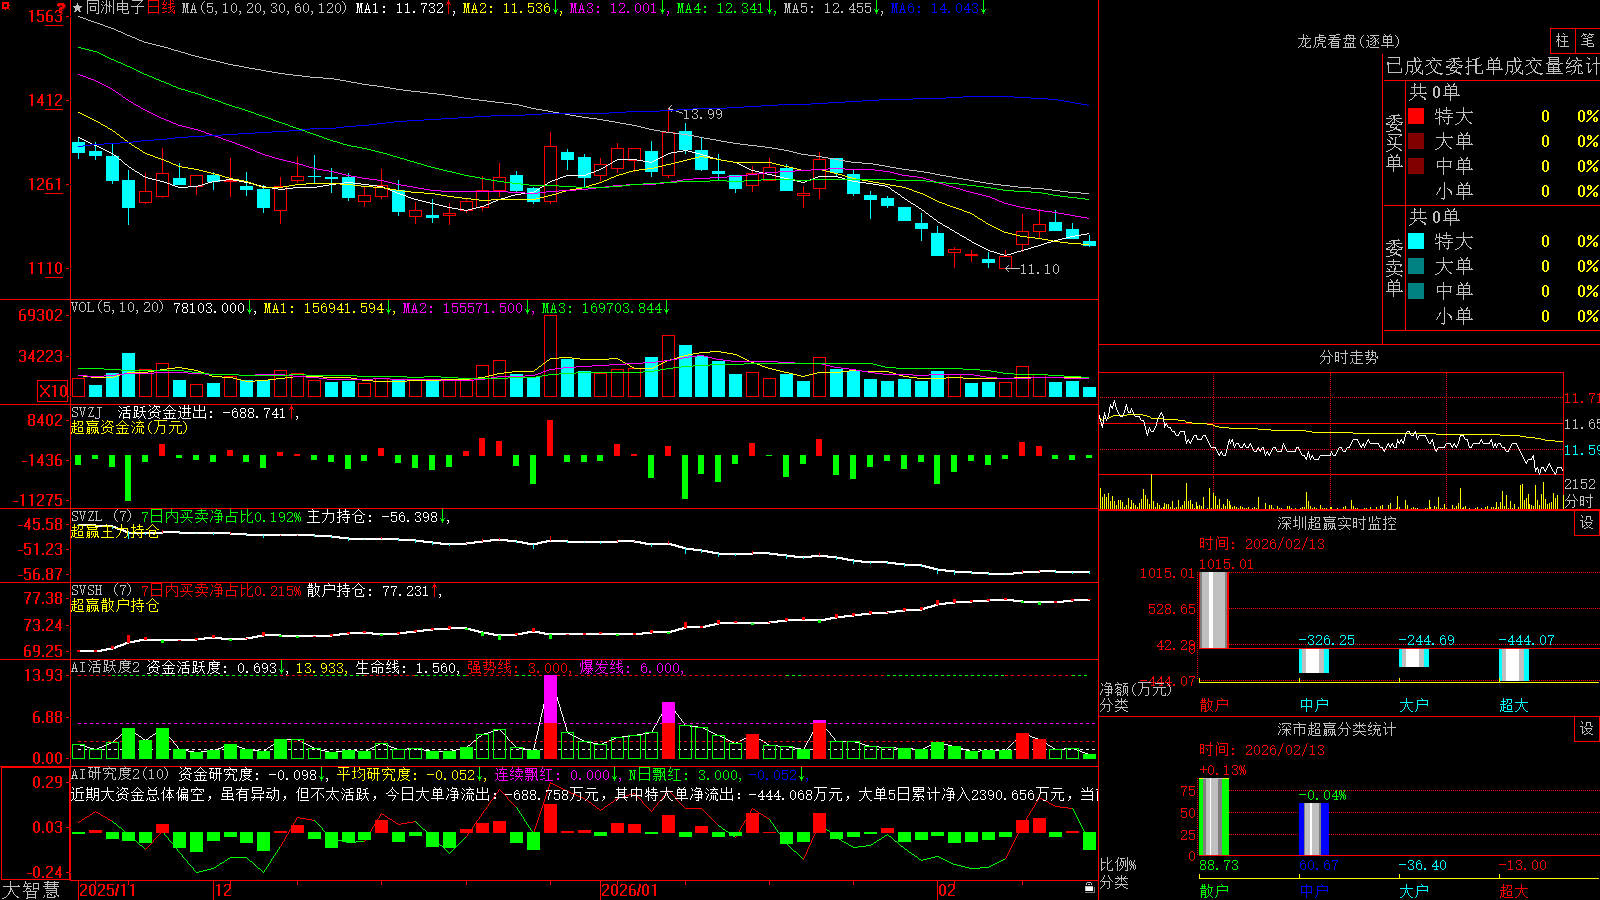Click the star icon before 同洲电子
1600x900 pixels.
click(x=78, y=8)
